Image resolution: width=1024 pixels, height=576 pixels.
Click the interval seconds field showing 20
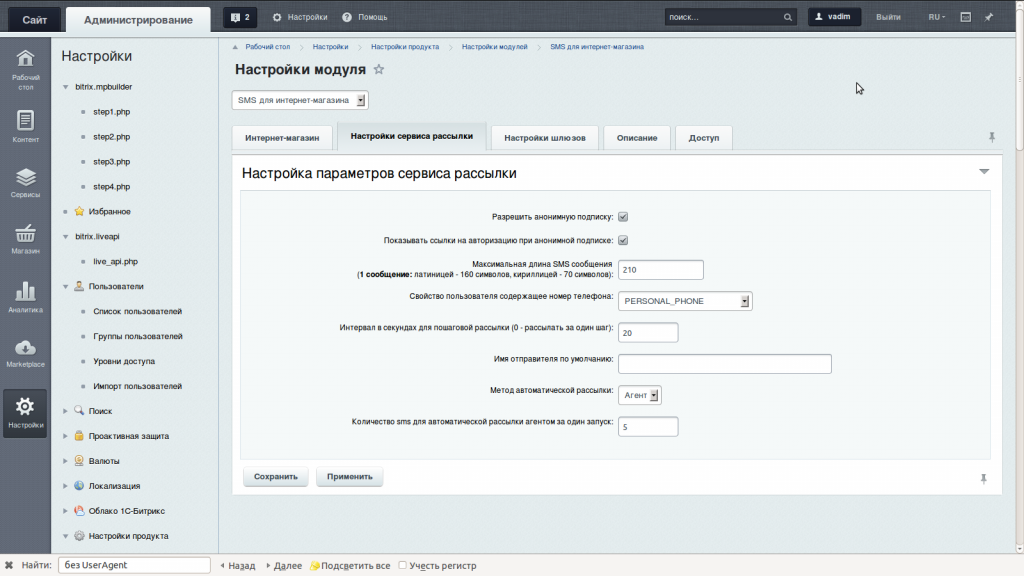click(x=648, y=332)
